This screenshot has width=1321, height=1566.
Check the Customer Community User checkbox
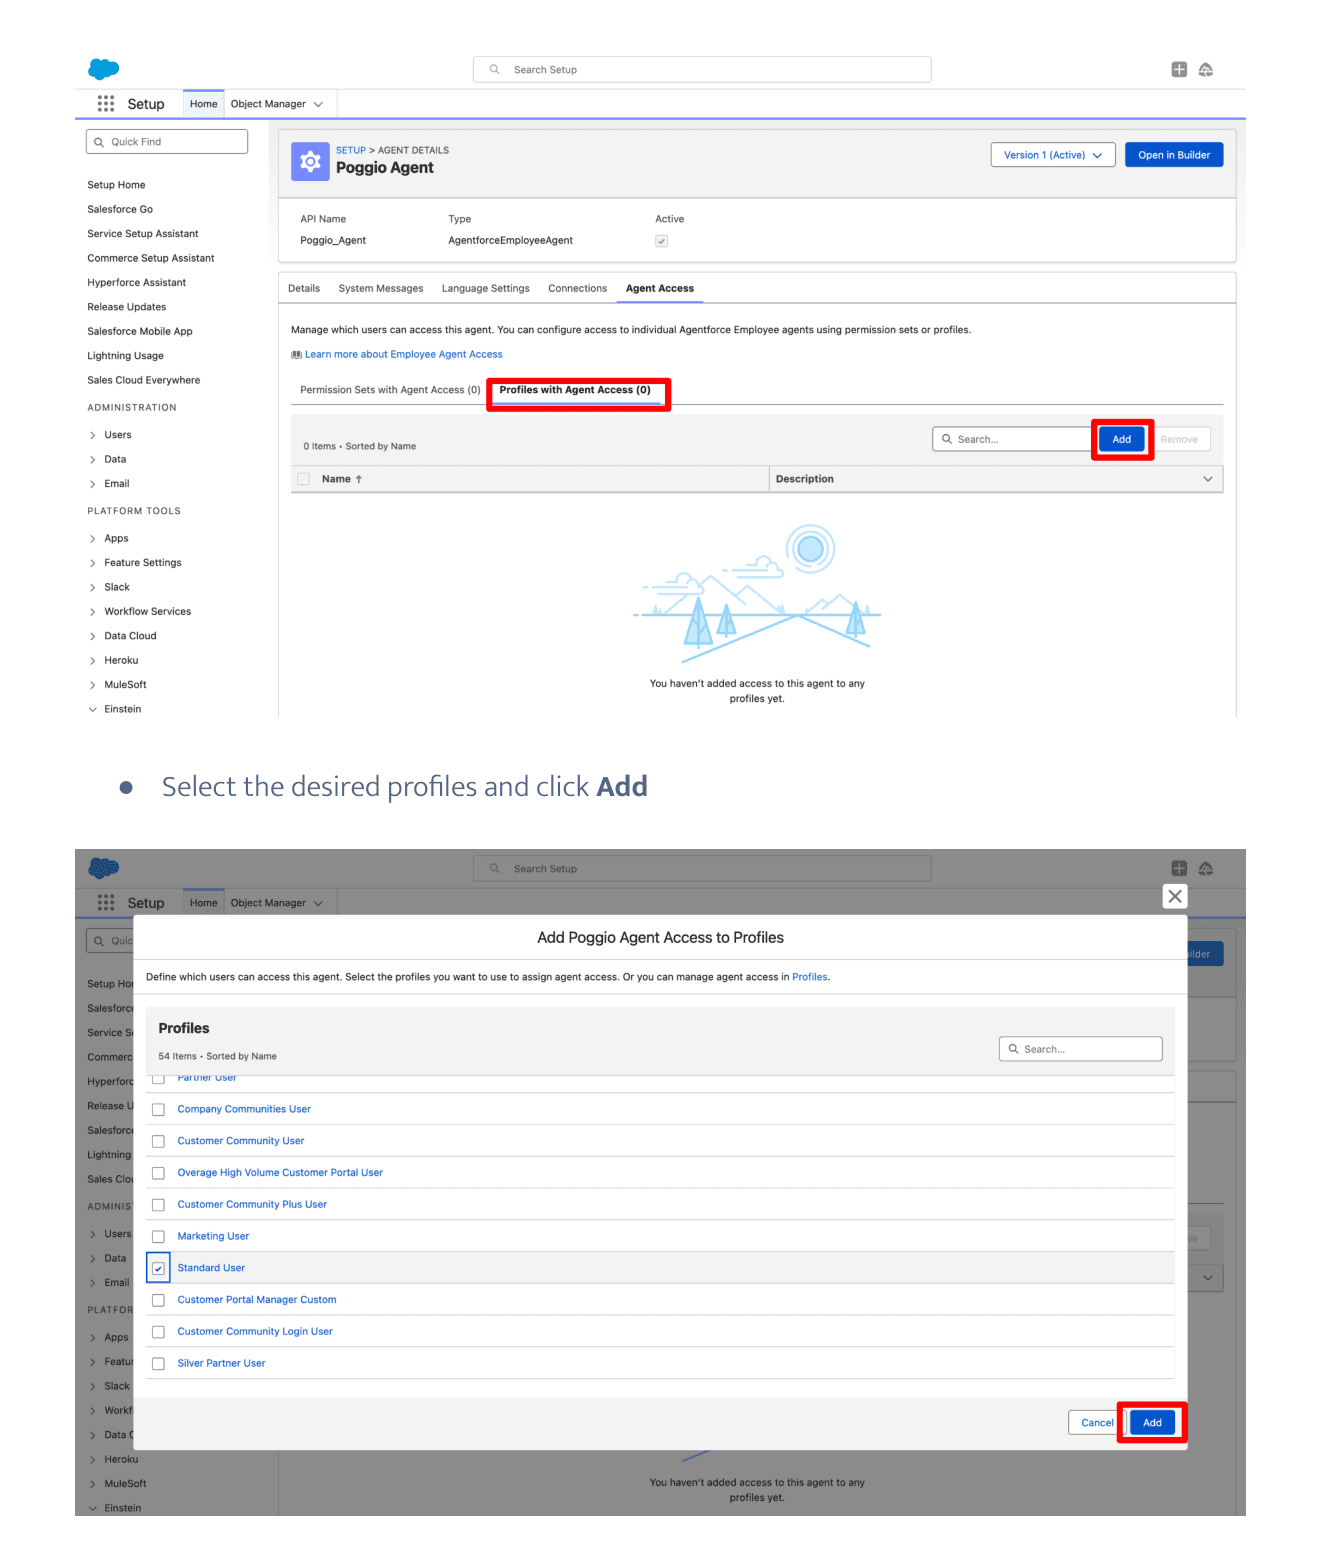158,1141
